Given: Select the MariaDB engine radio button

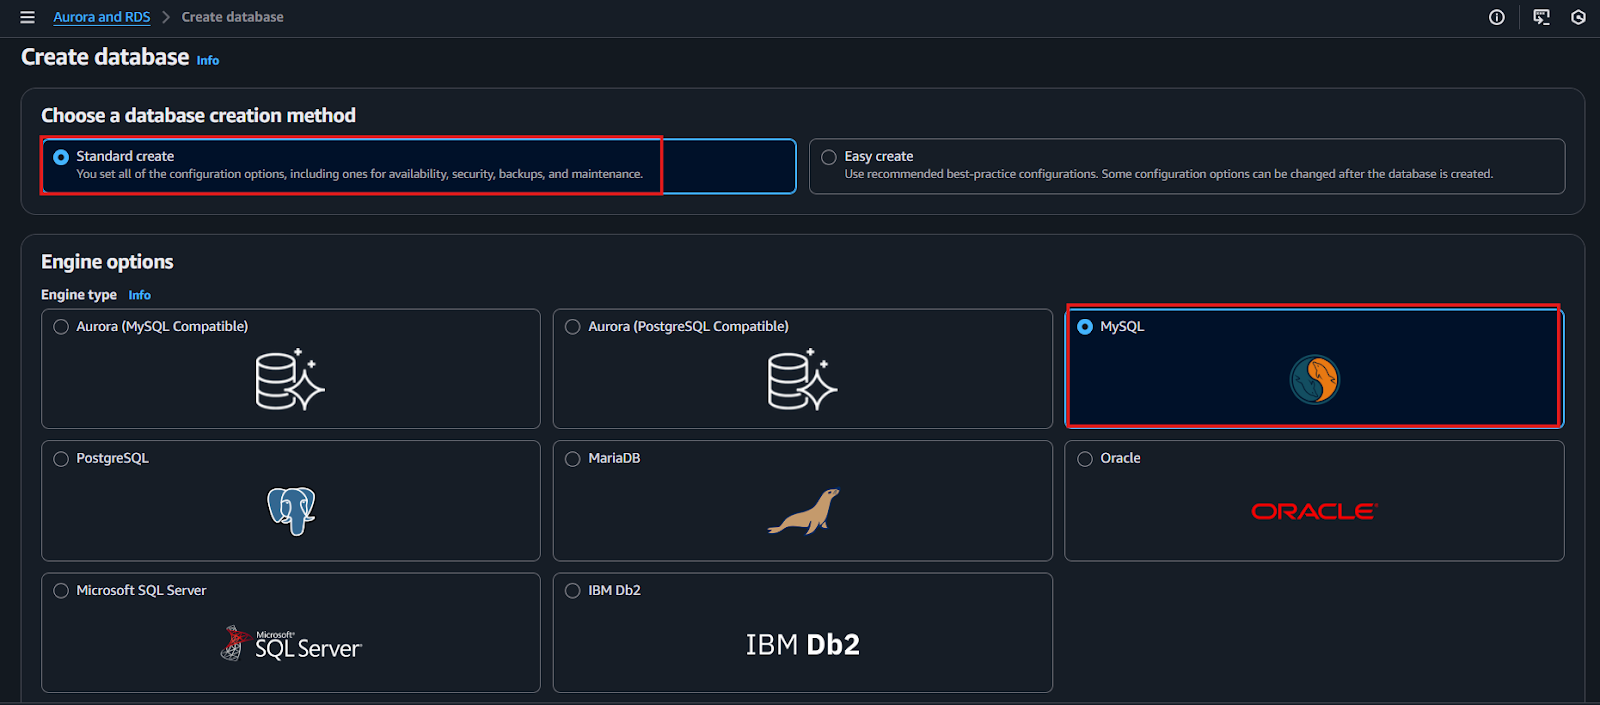Looking at the screenshot, I should (x=573, y=459).
